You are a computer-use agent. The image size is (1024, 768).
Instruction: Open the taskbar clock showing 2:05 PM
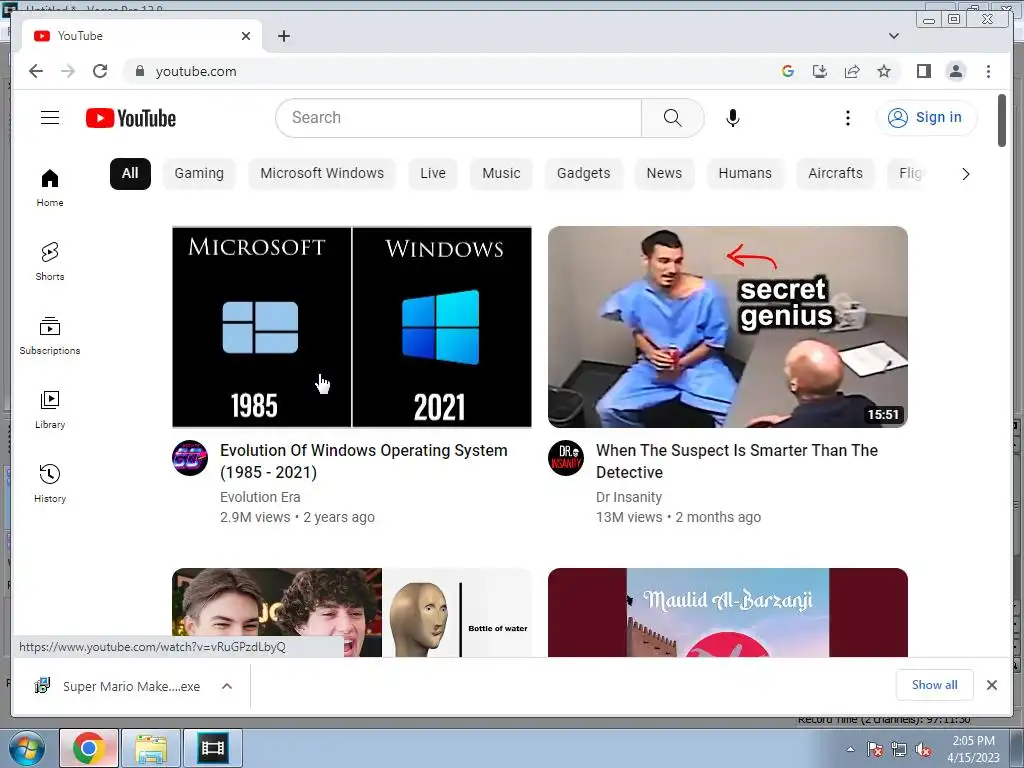973,749
